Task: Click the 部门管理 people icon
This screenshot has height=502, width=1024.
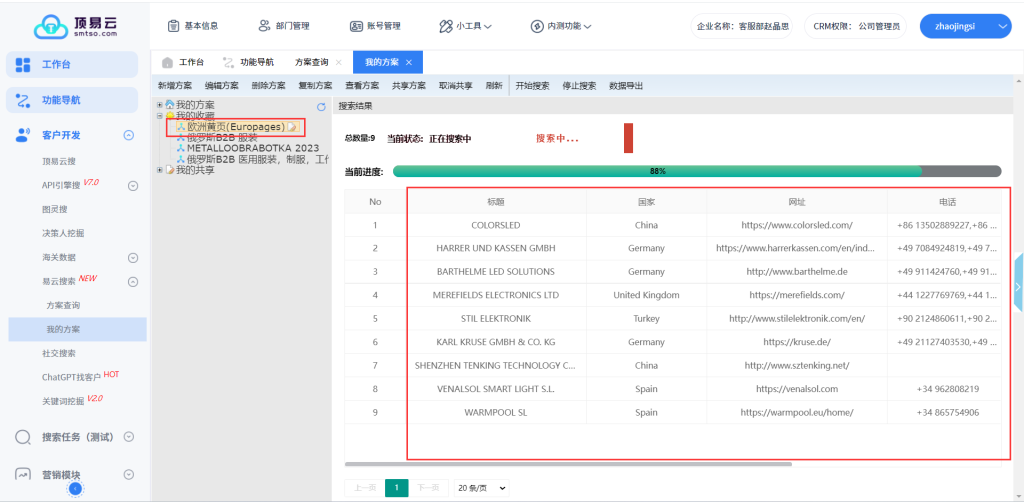Action: pyautogui.click(x=264, y=26)
